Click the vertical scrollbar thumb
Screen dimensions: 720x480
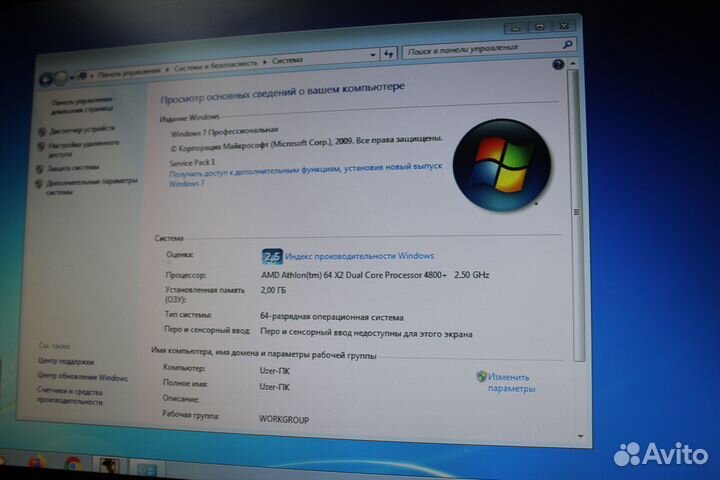coord(577,214)
